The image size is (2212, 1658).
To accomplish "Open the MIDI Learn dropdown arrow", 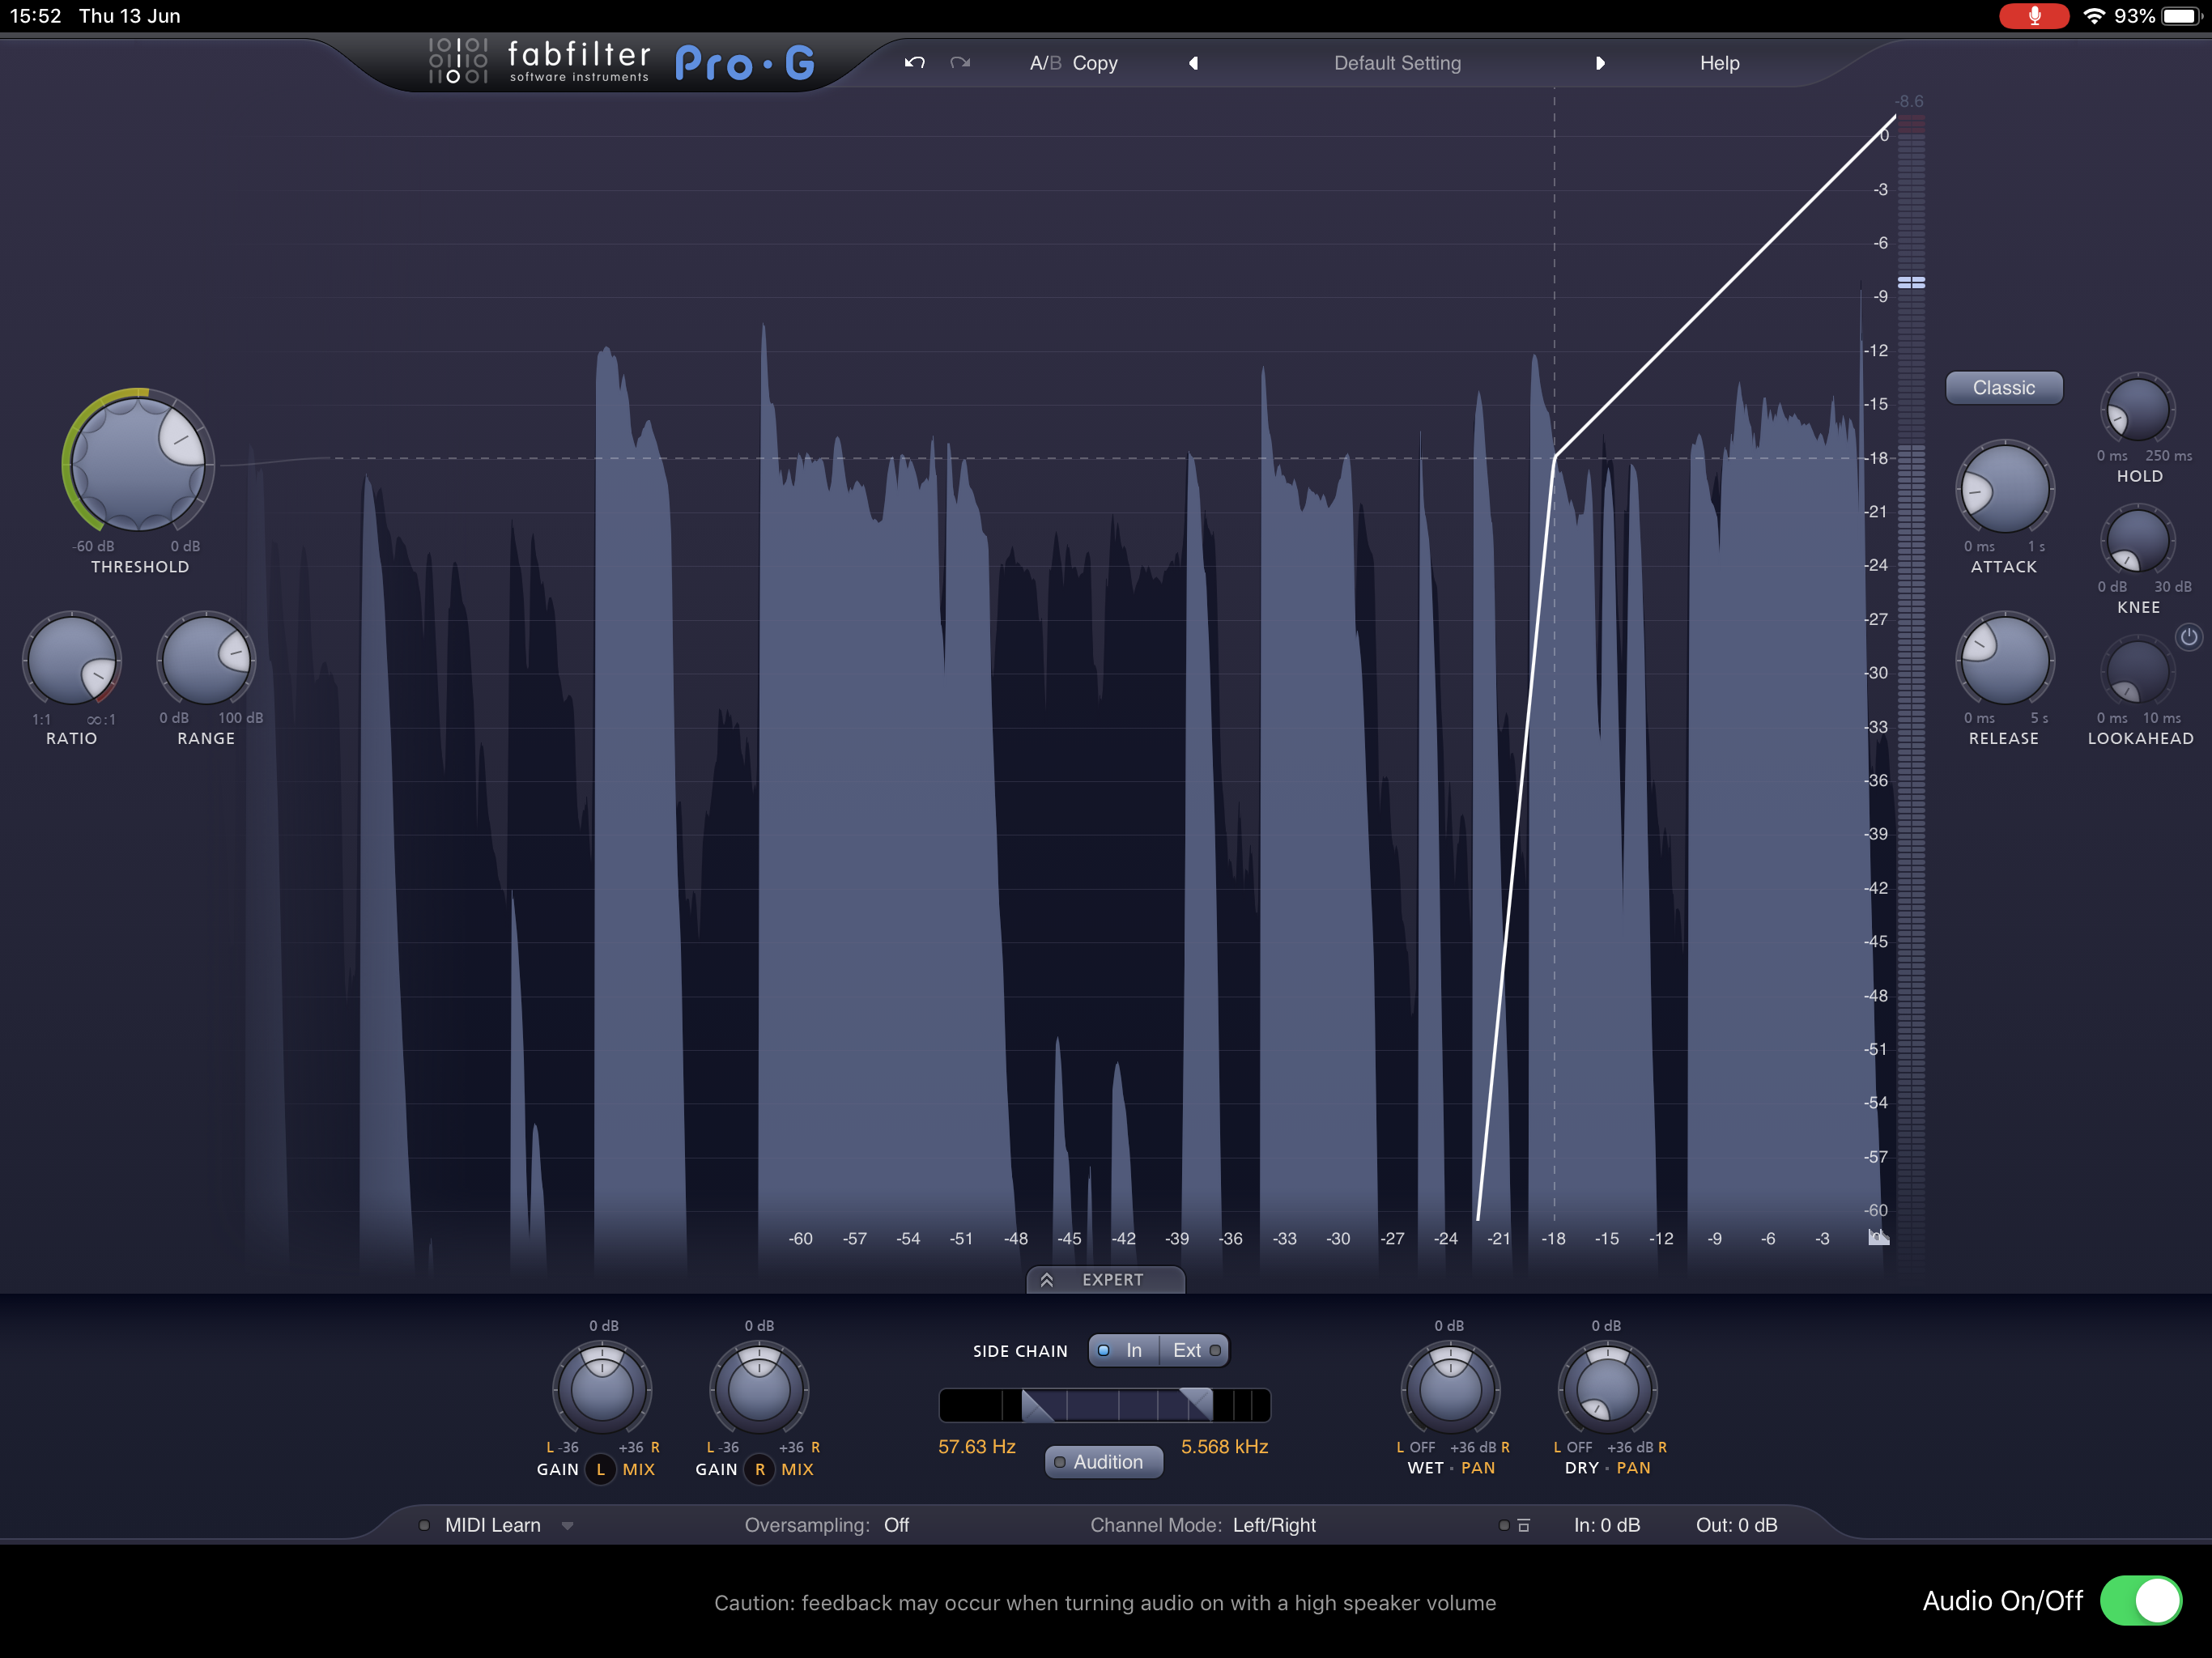I will [x=567, y=1526].
